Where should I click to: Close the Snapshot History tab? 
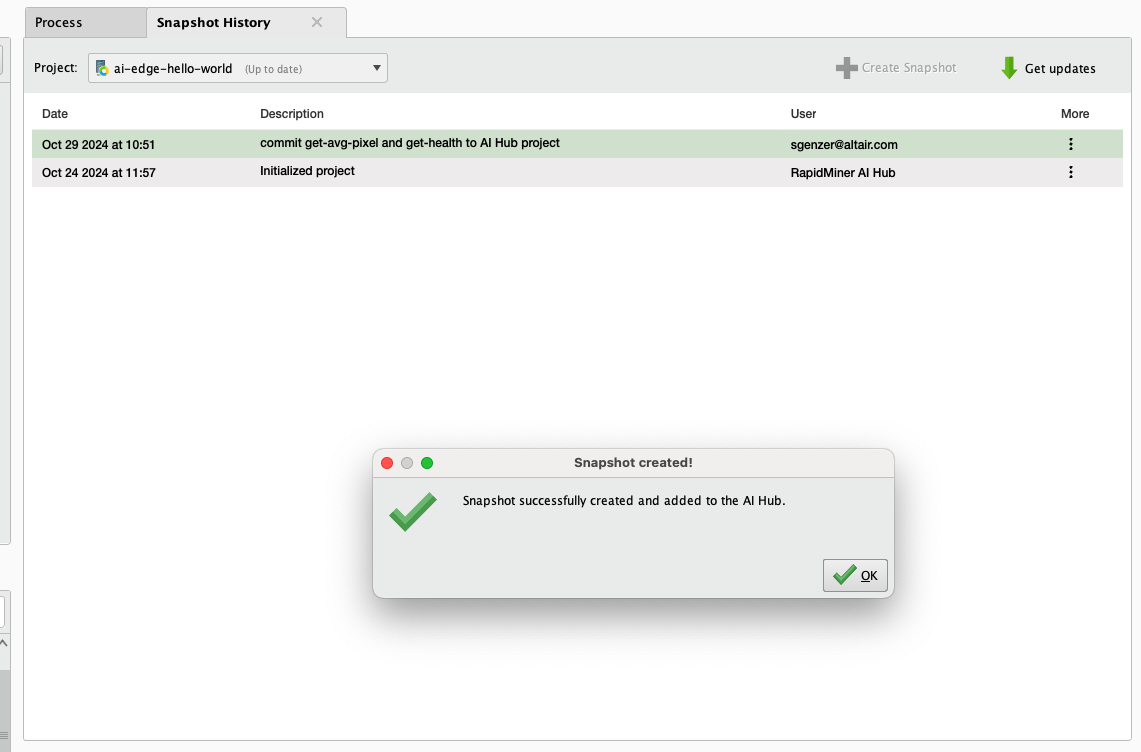tap(317, 22)
